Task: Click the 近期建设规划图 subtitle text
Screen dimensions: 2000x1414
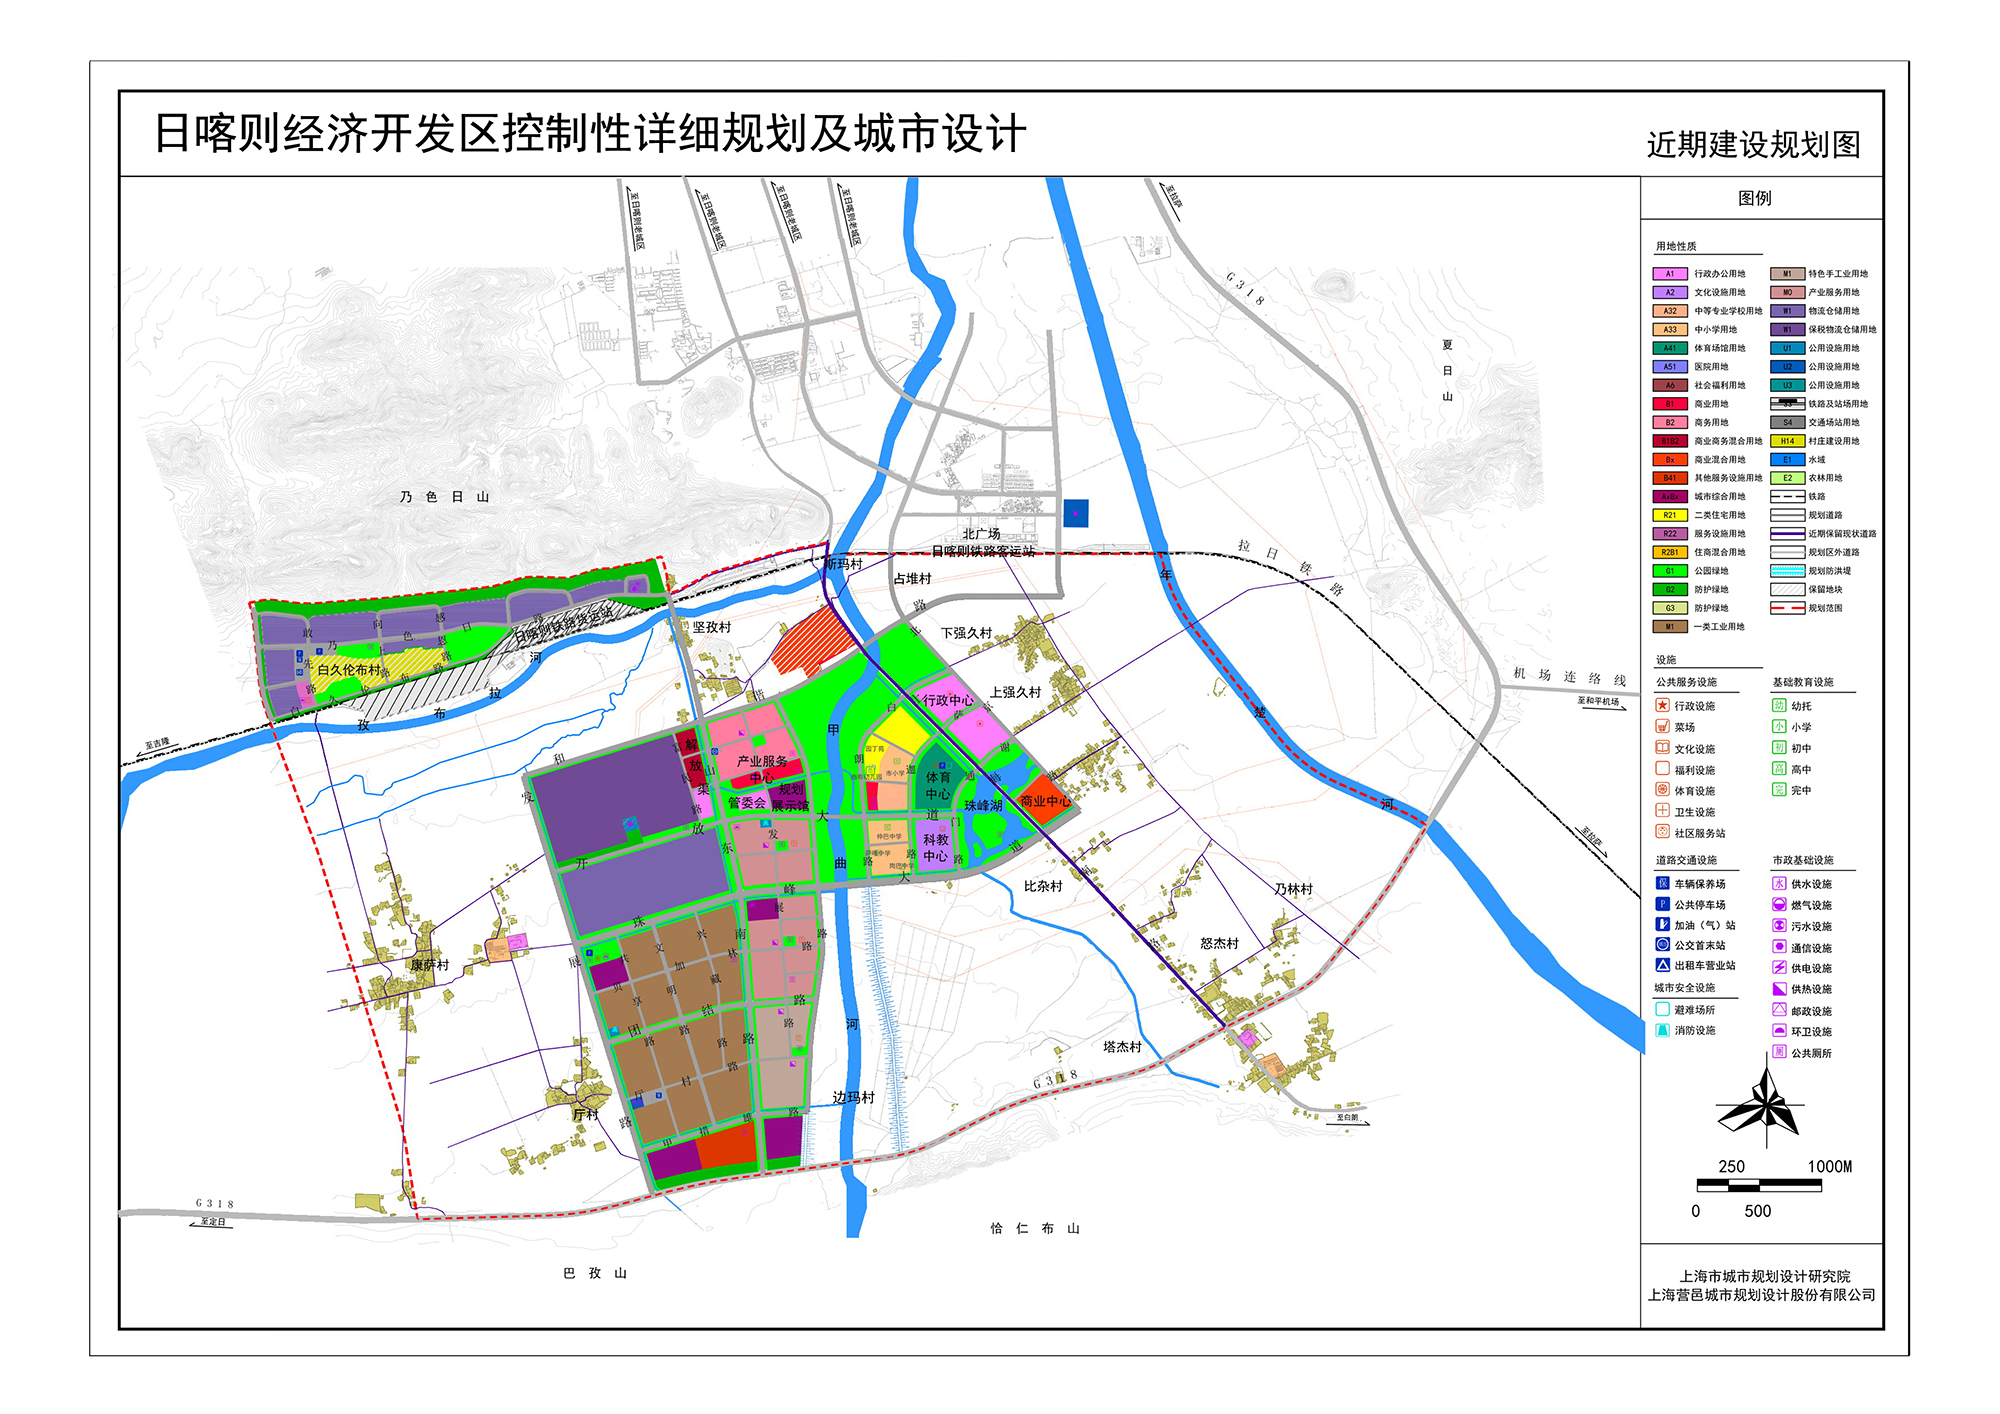Action: (1753, 145)
